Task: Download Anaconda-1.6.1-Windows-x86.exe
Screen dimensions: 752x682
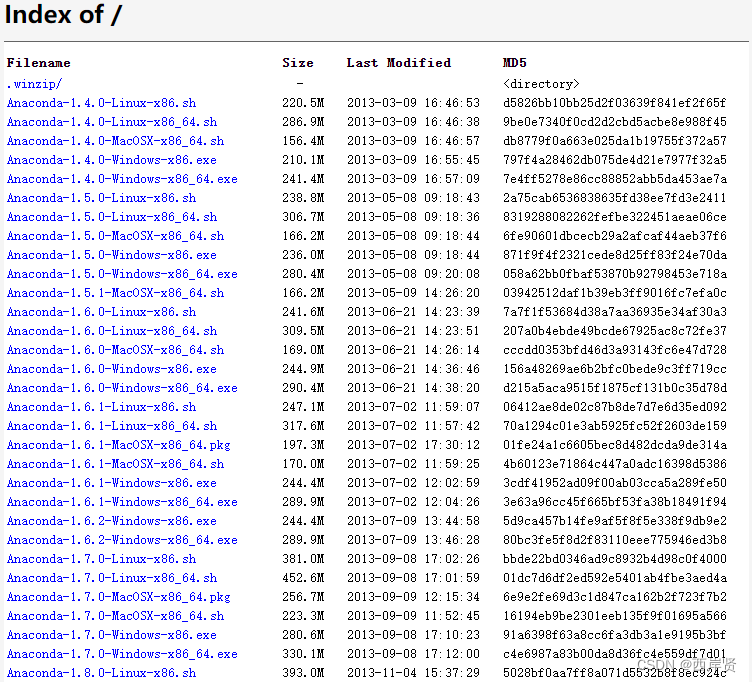Action: coord(112,483)
